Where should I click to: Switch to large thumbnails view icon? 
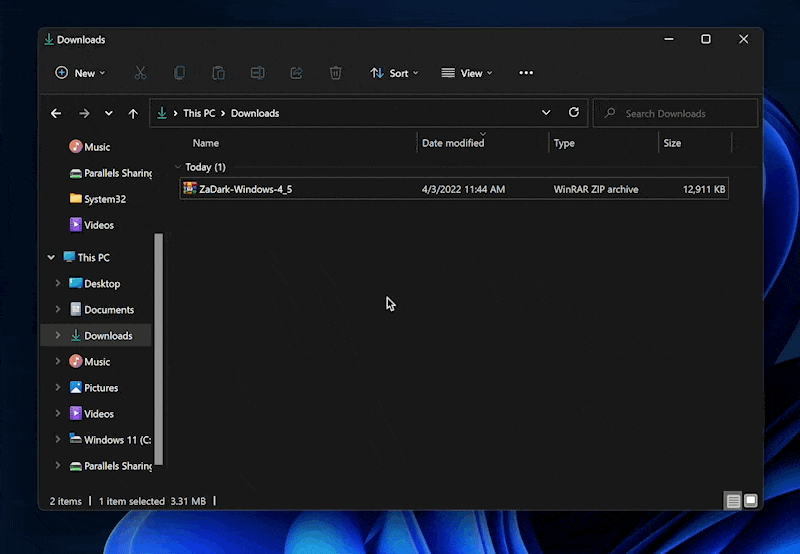[751, 501]
